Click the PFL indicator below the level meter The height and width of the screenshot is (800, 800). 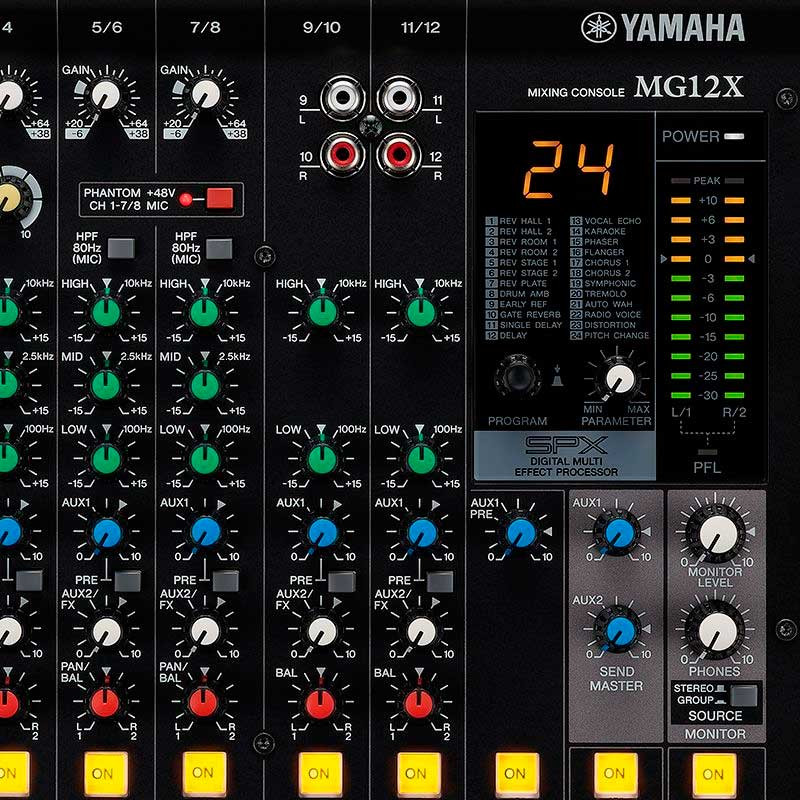[707, 452]
